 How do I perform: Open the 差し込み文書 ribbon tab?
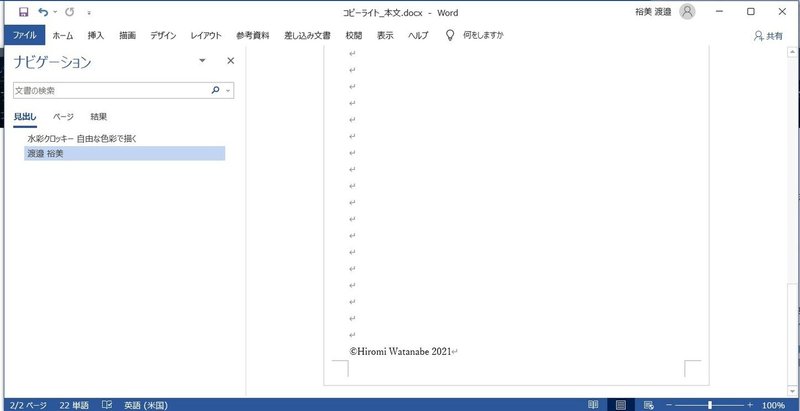click(307, 35)
